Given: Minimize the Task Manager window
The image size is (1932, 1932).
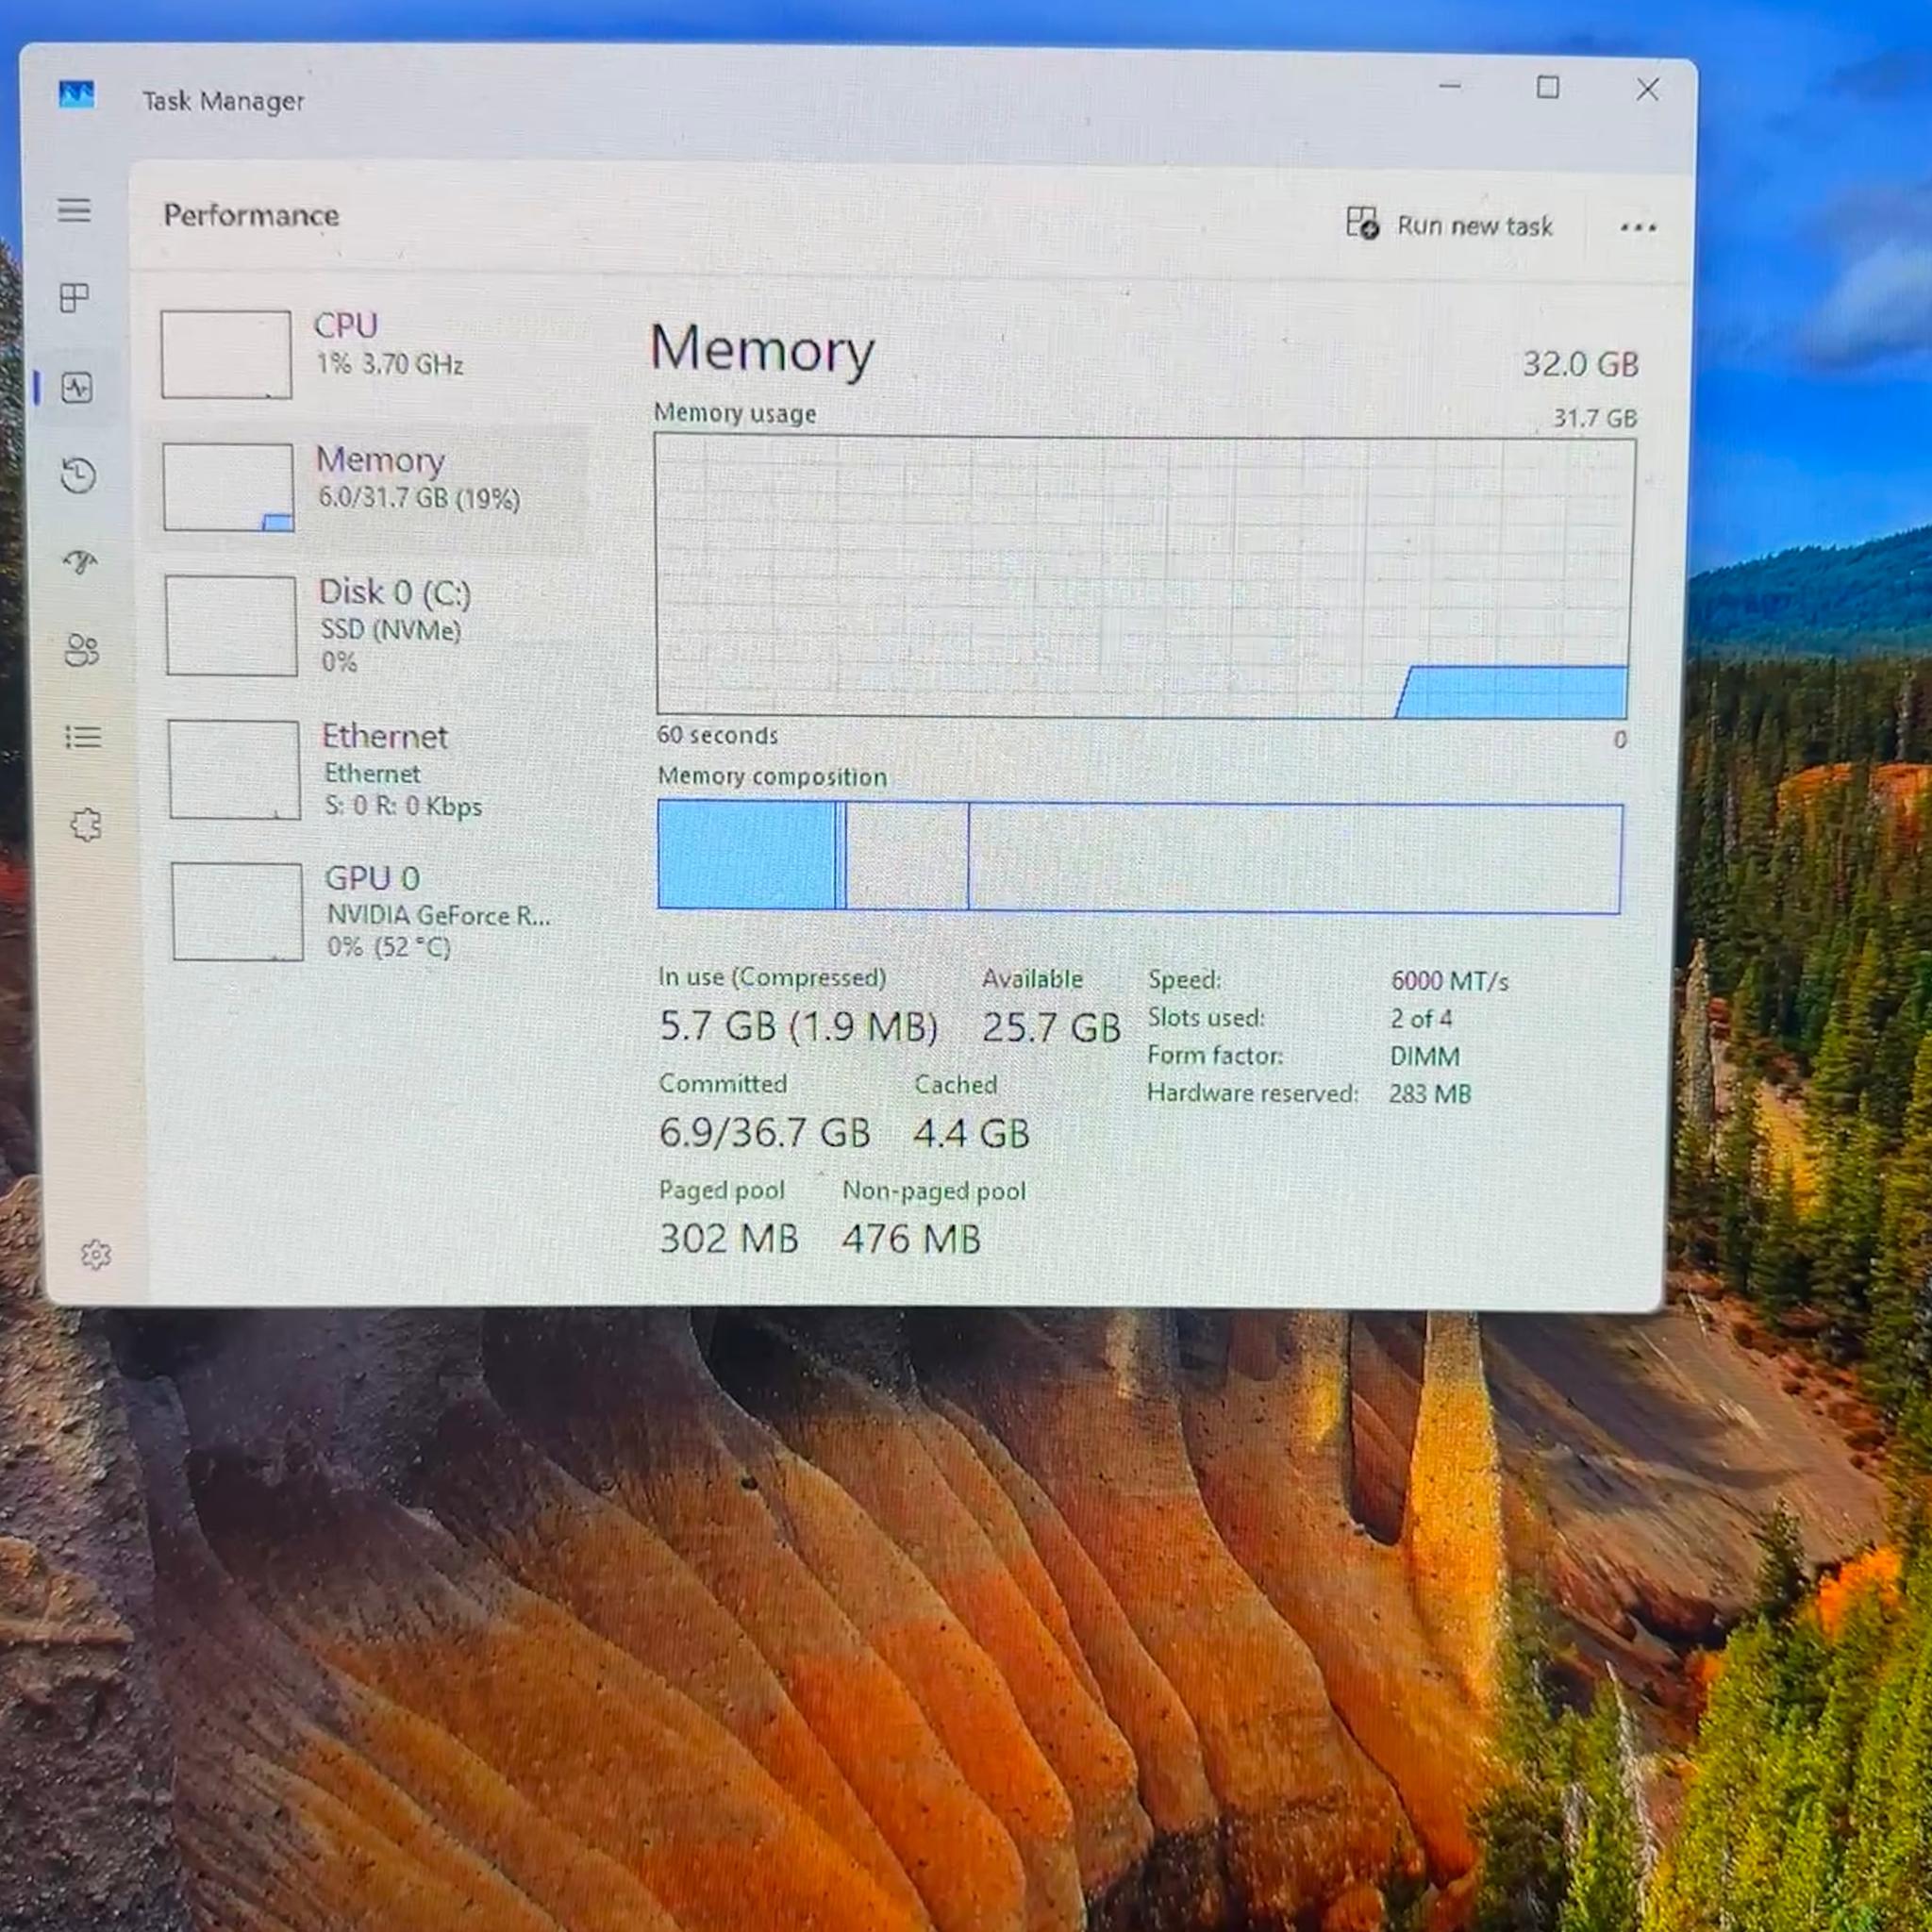Looking at the screenshot, I should pyautogui.click(x=1450, y=87).
